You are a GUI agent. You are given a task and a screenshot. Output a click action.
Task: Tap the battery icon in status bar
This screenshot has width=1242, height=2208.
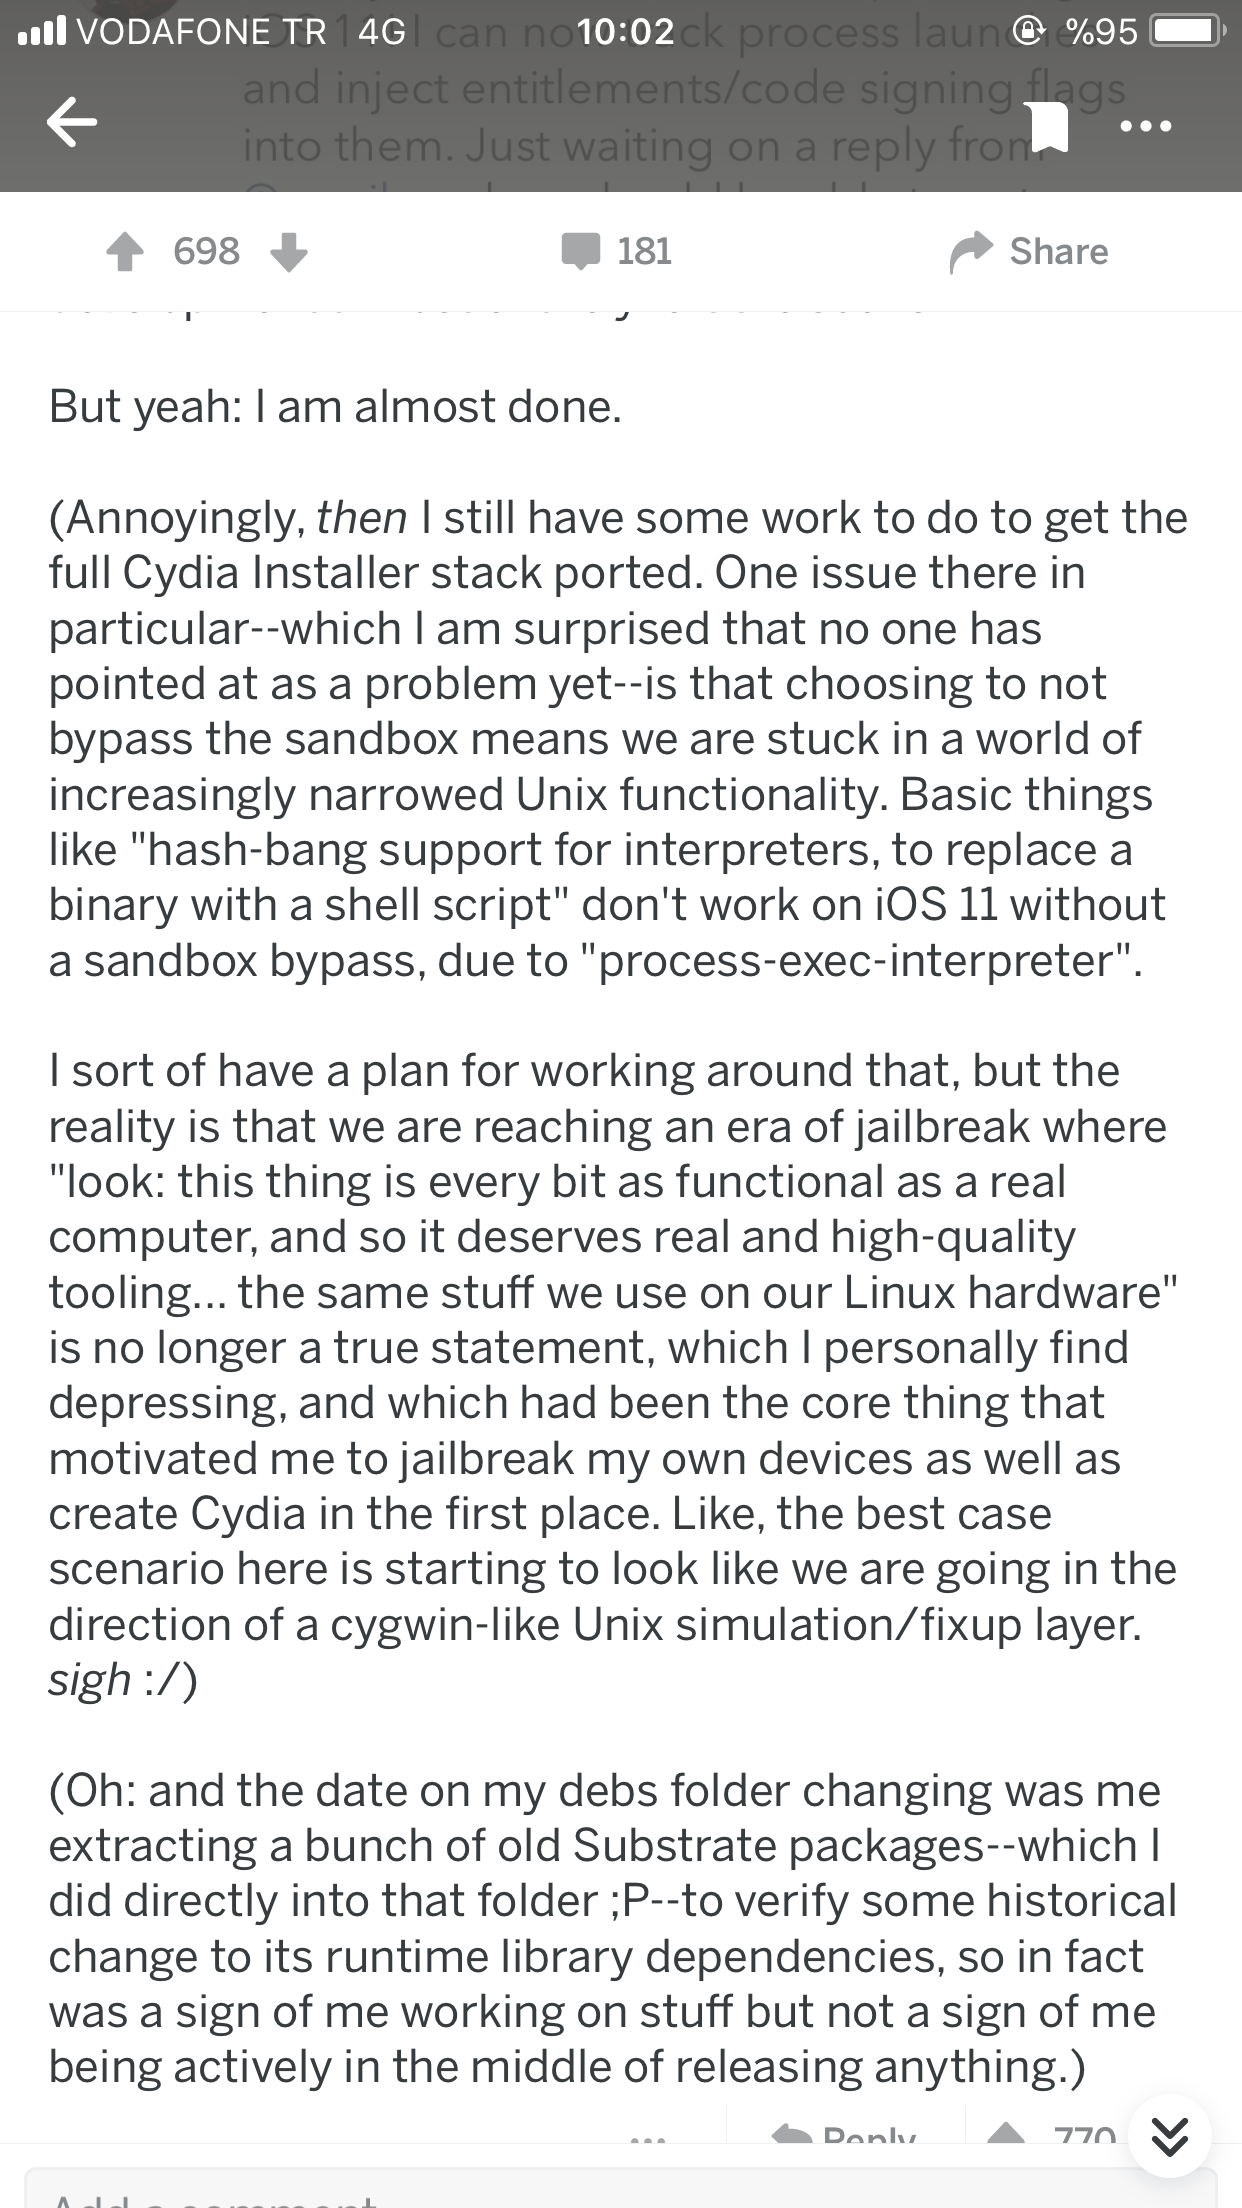[x=1187, y=32]
